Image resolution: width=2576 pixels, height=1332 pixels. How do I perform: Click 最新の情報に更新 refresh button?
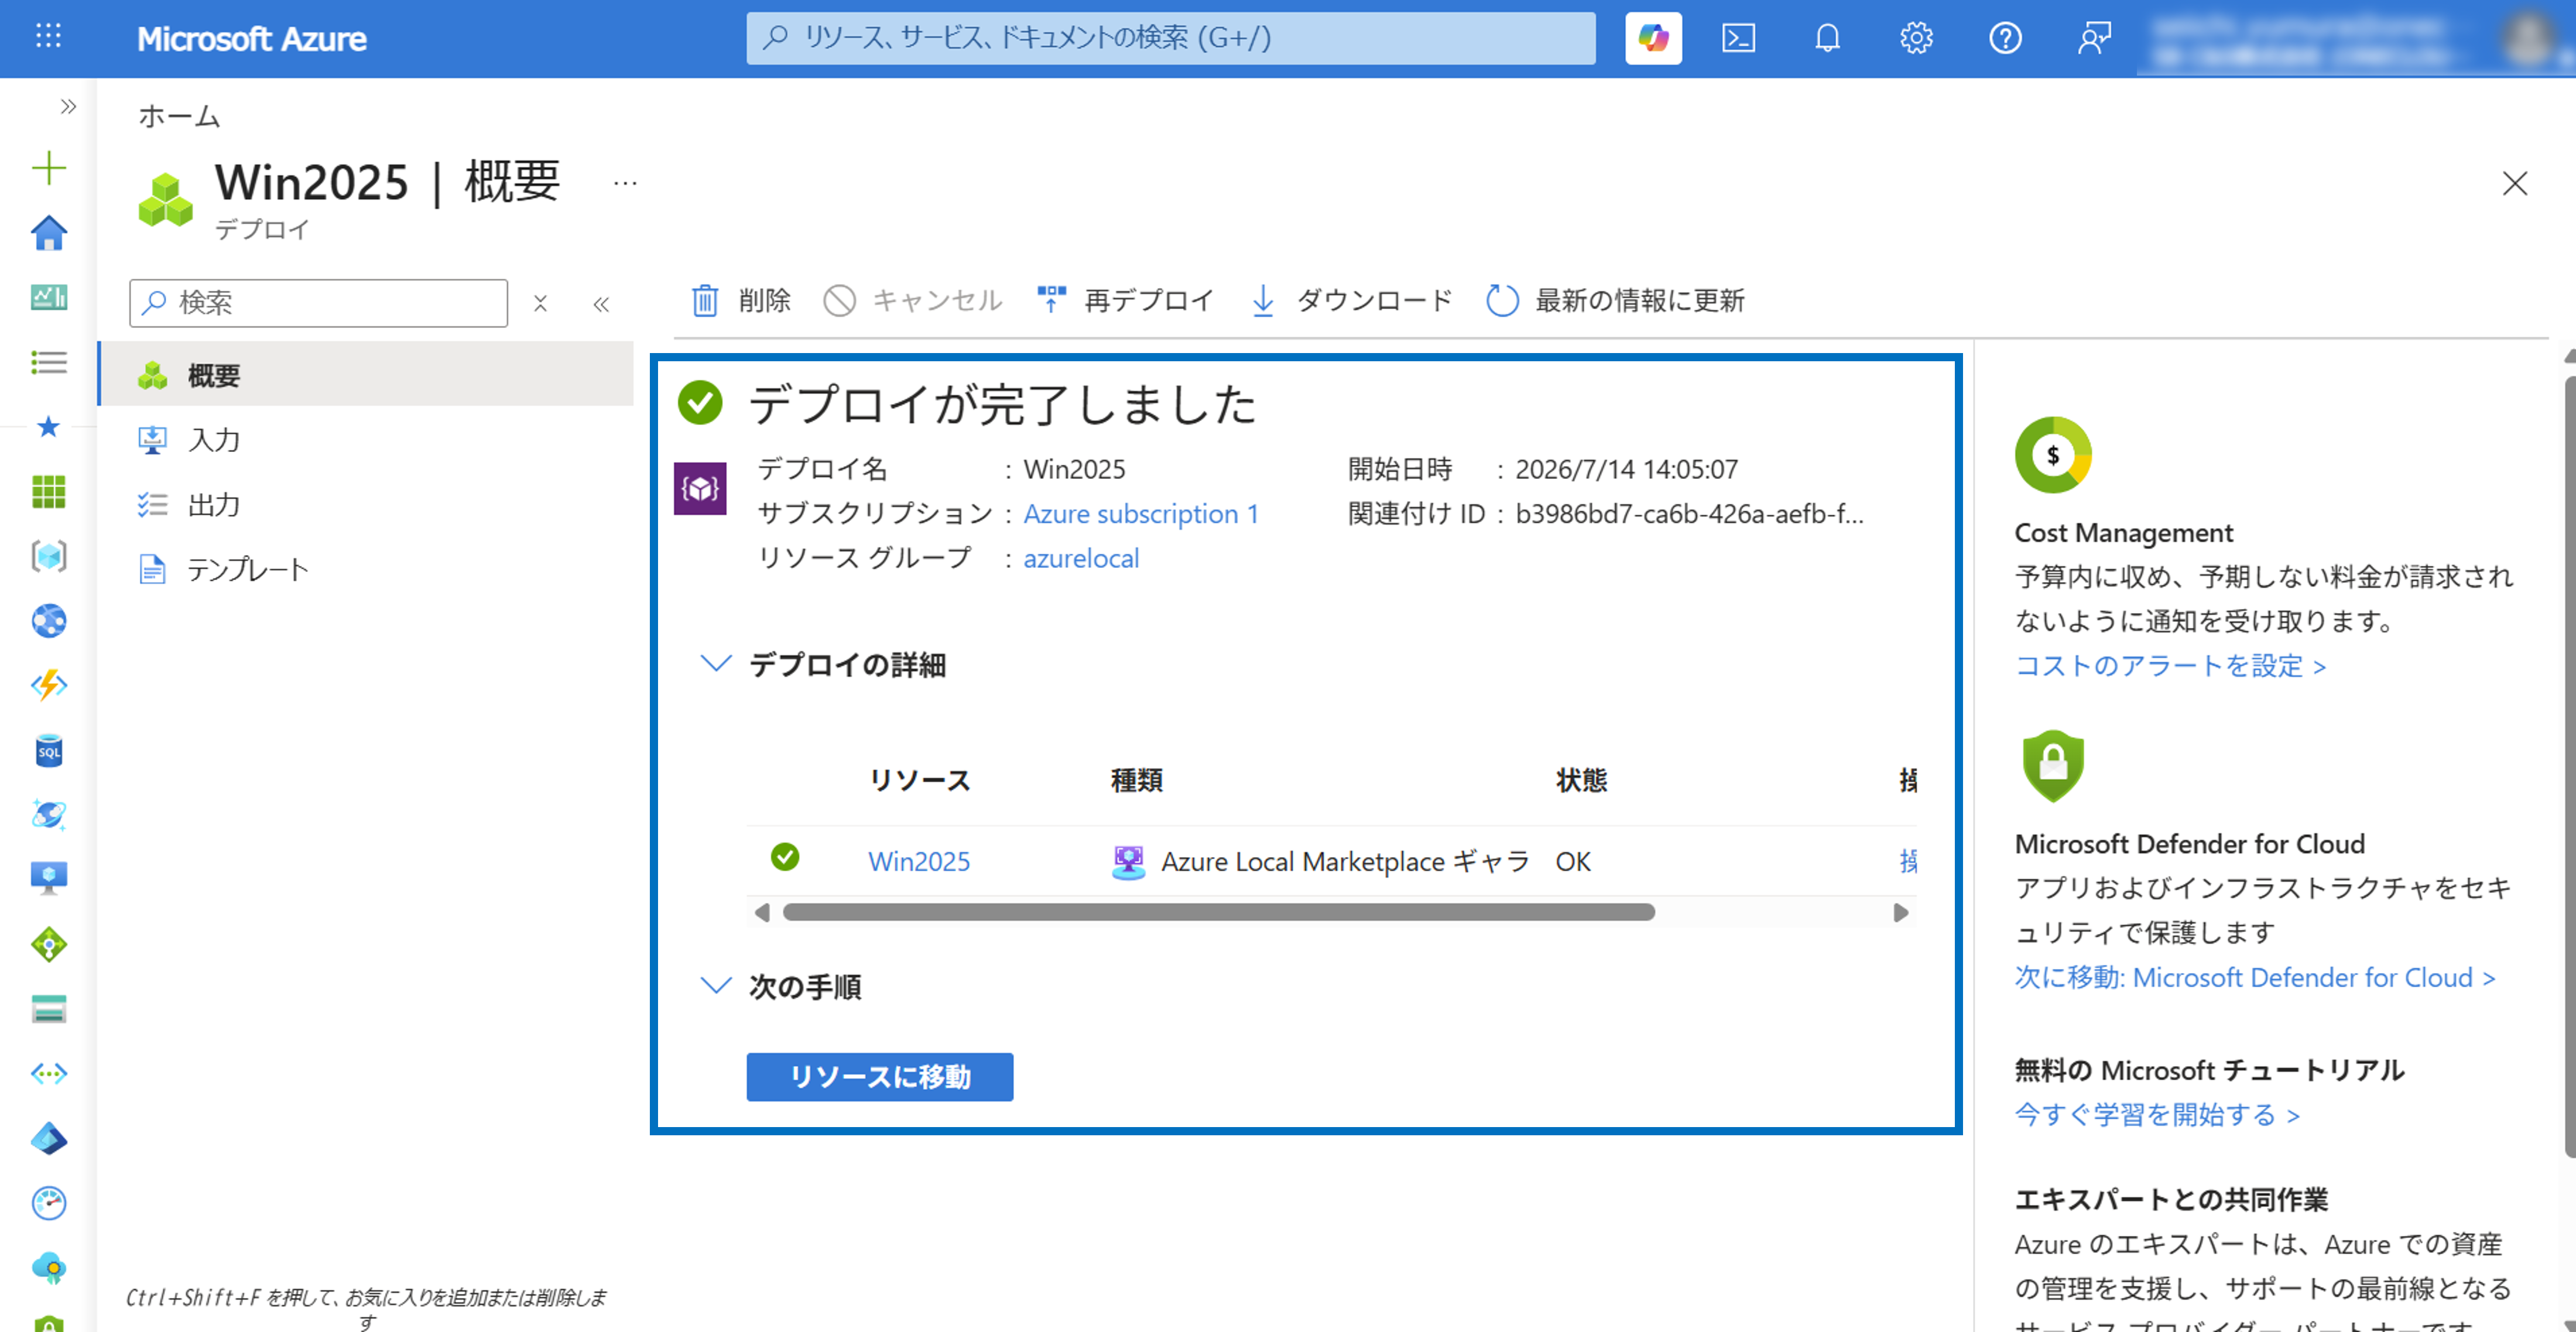1615,300
